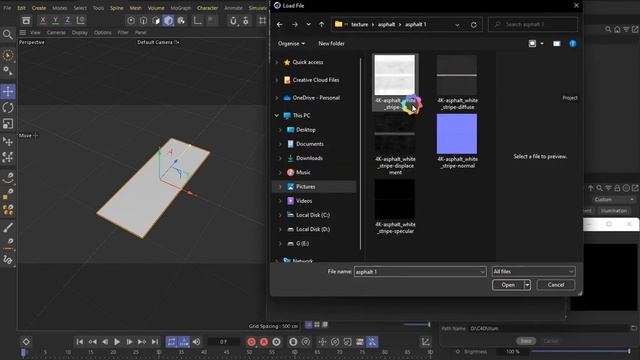This screenshot has height=360, width=640.
Task: Open the MoGraph menu
Action: click(180, 8)
